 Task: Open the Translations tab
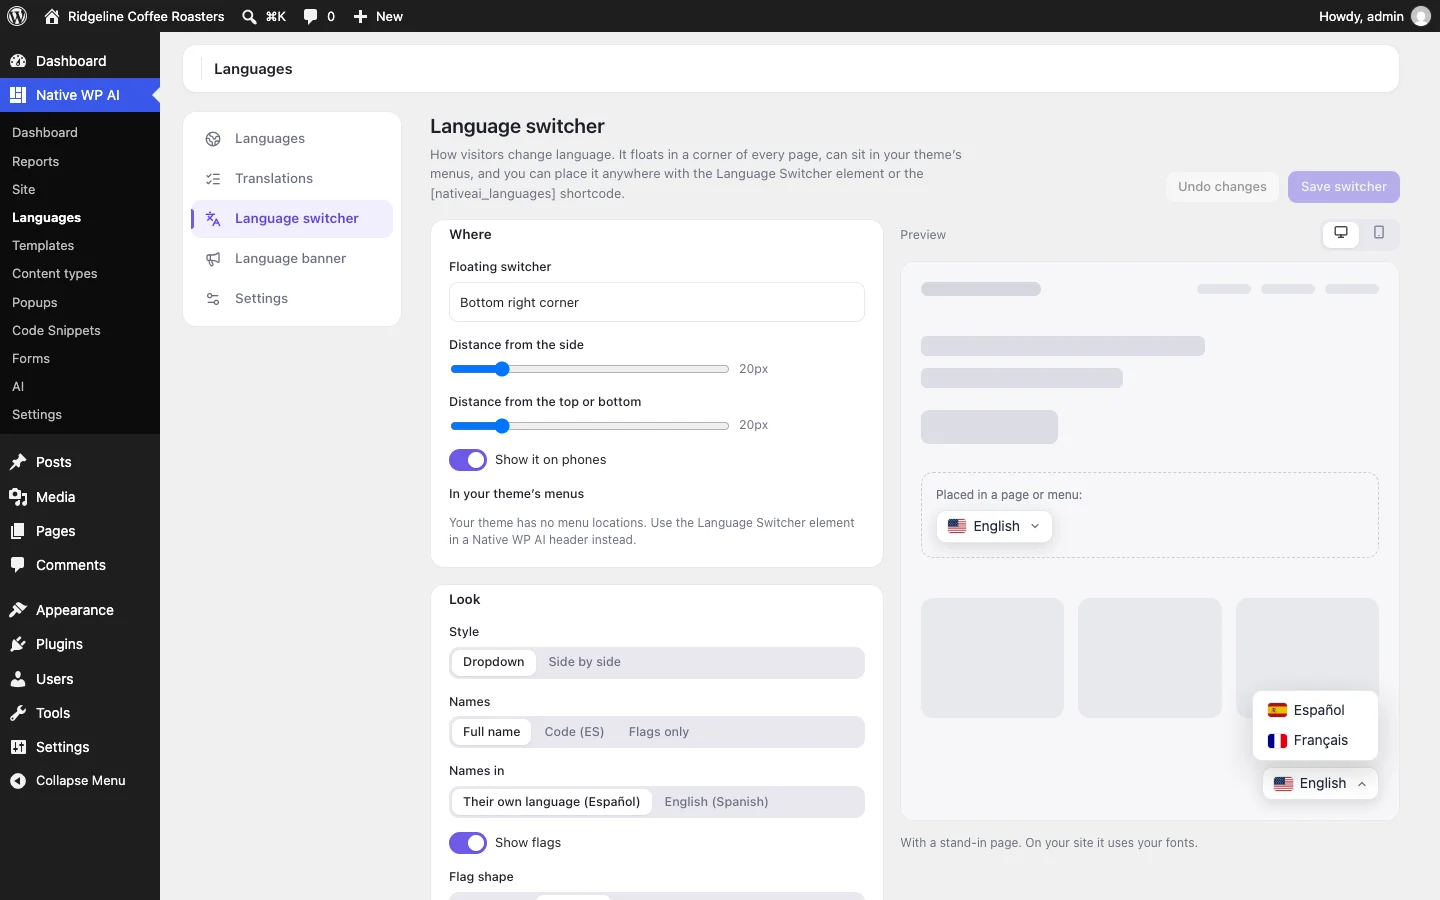coord(292,179)
